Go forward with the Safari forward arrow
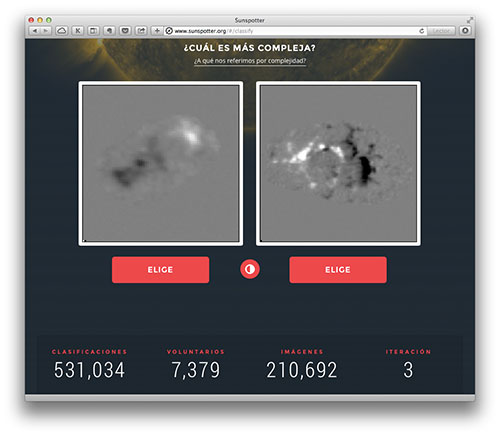The height and width of the screenshot is (436, 500). 46,31
